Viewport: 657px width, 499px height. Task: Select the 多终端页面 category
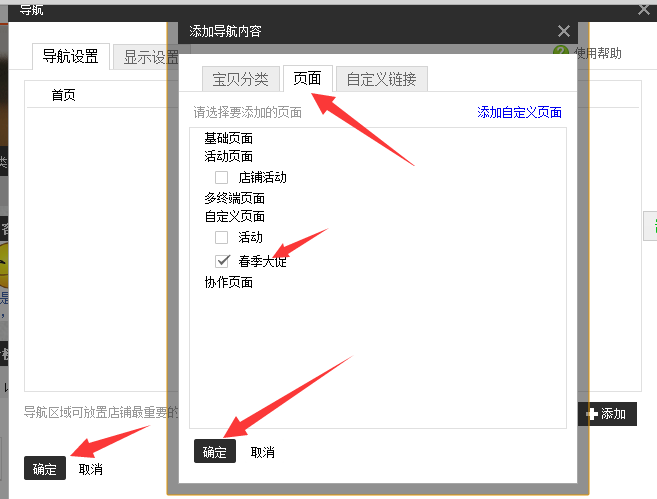pos(234,198)
